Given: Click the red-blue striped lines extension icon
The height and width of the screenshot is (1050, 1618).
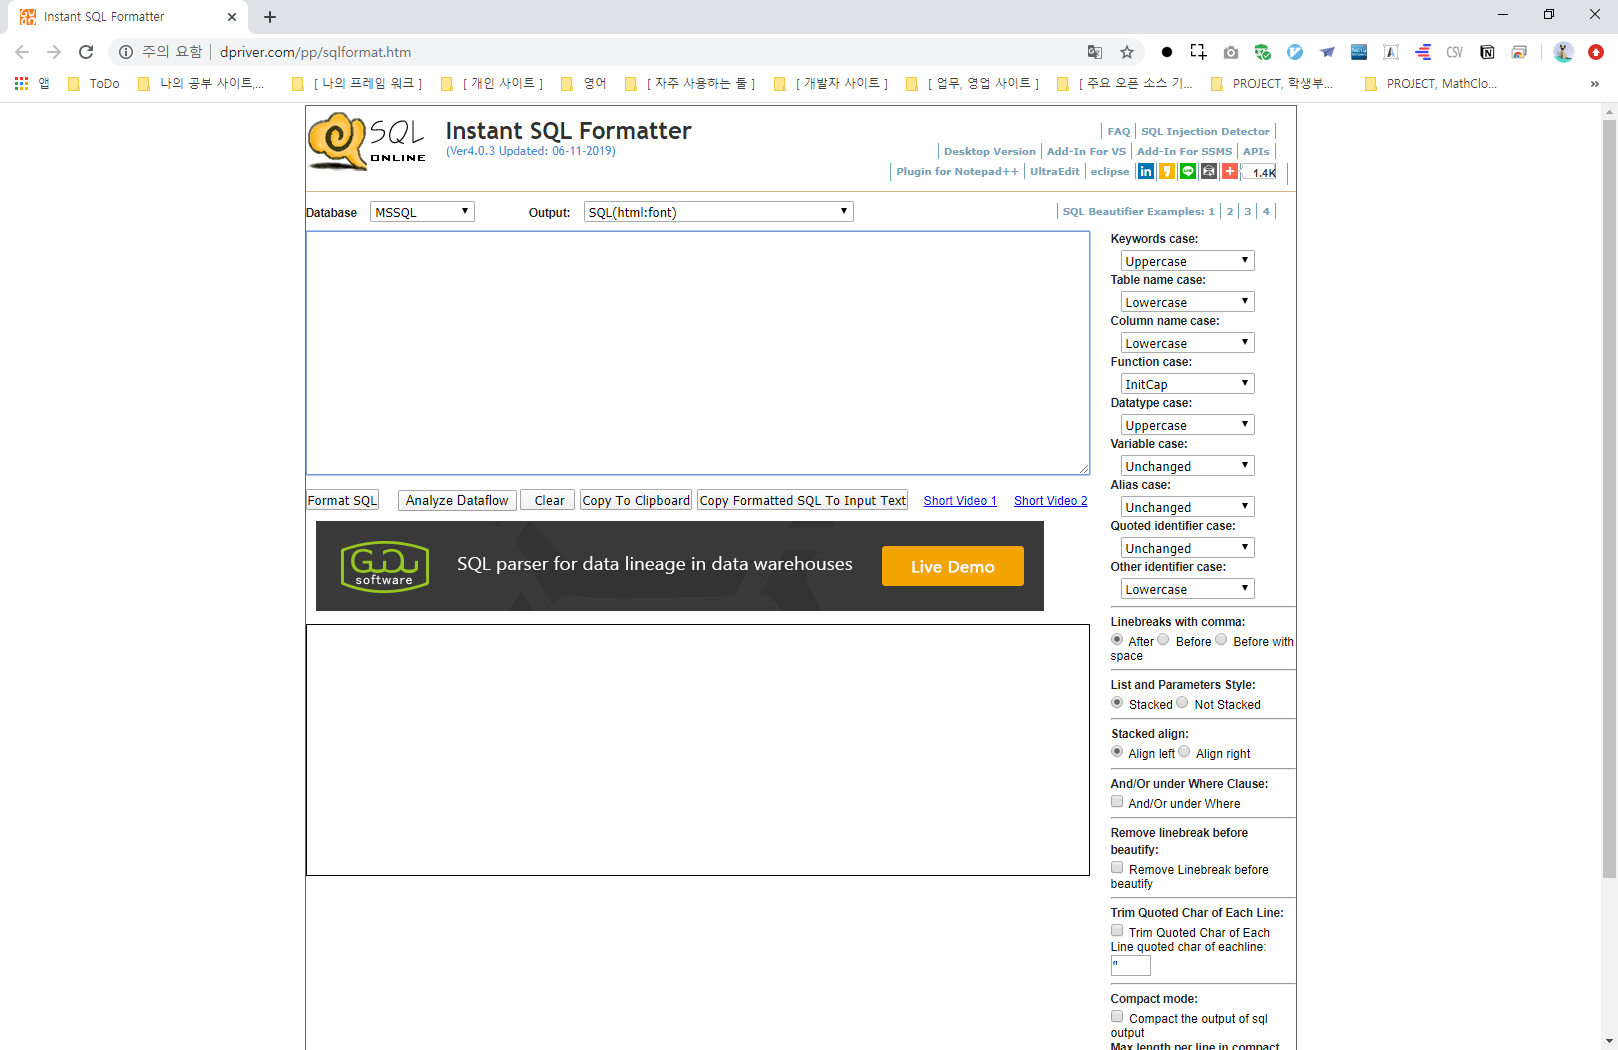Looking at the screenshot, I should (x=1423, y=52).
